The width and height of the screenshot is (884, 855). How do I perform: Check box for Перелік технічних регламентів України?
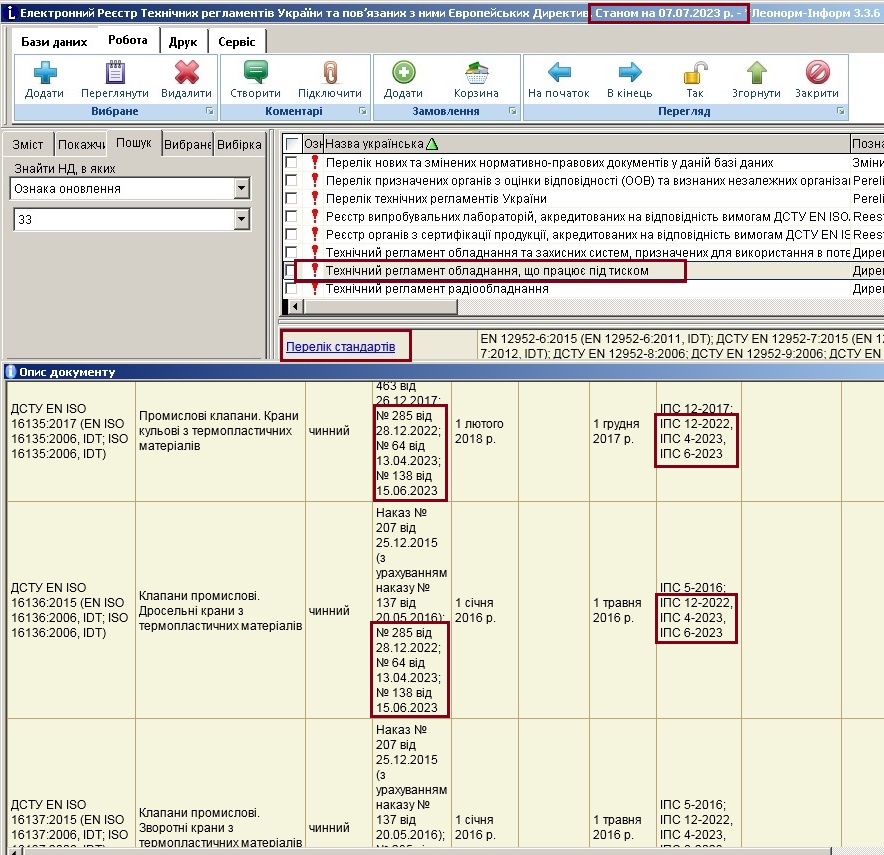click(x=291, y=198)
